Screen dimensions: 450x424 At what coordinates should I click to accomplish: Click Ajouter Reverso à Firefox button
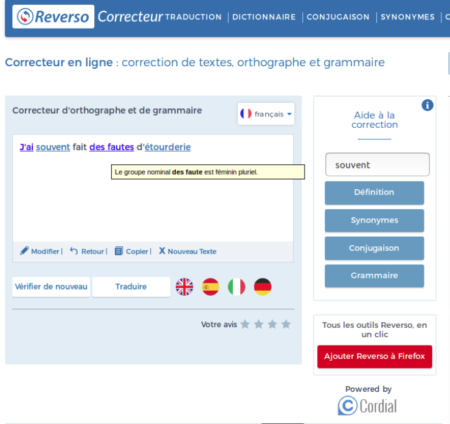tap(375, 356)
